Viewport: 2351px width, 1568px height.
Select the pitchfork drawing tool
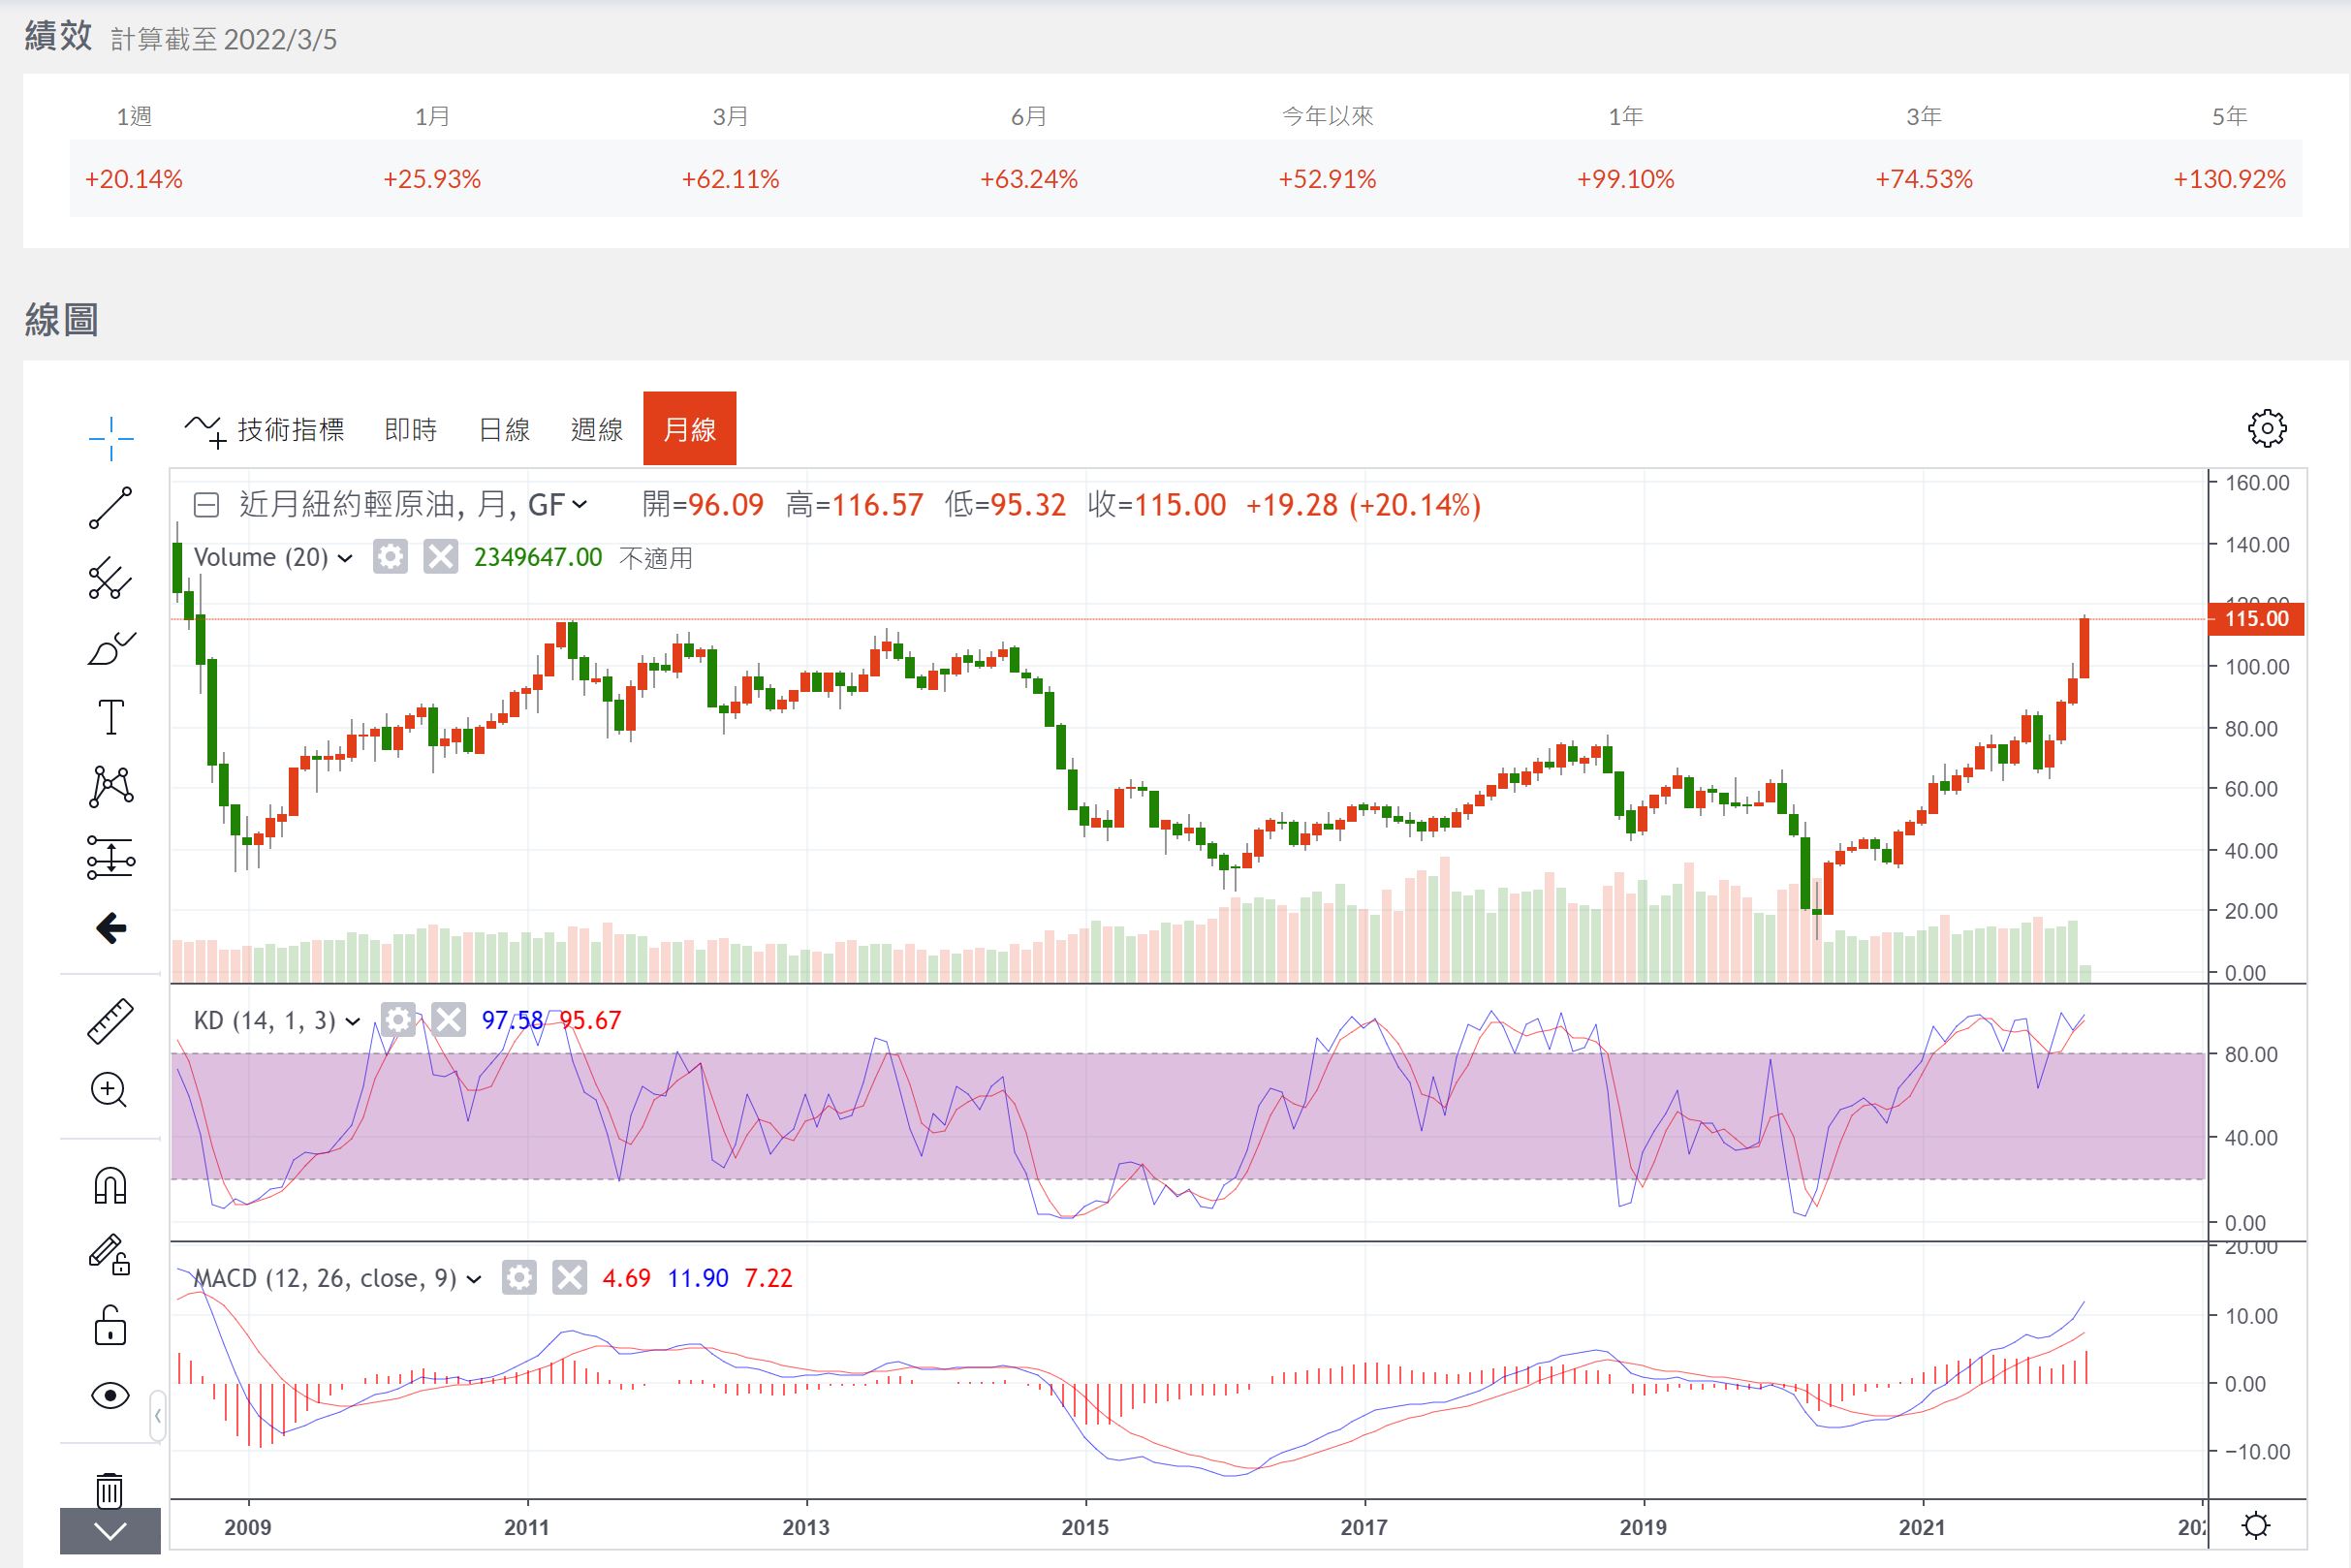coord(110,578)
